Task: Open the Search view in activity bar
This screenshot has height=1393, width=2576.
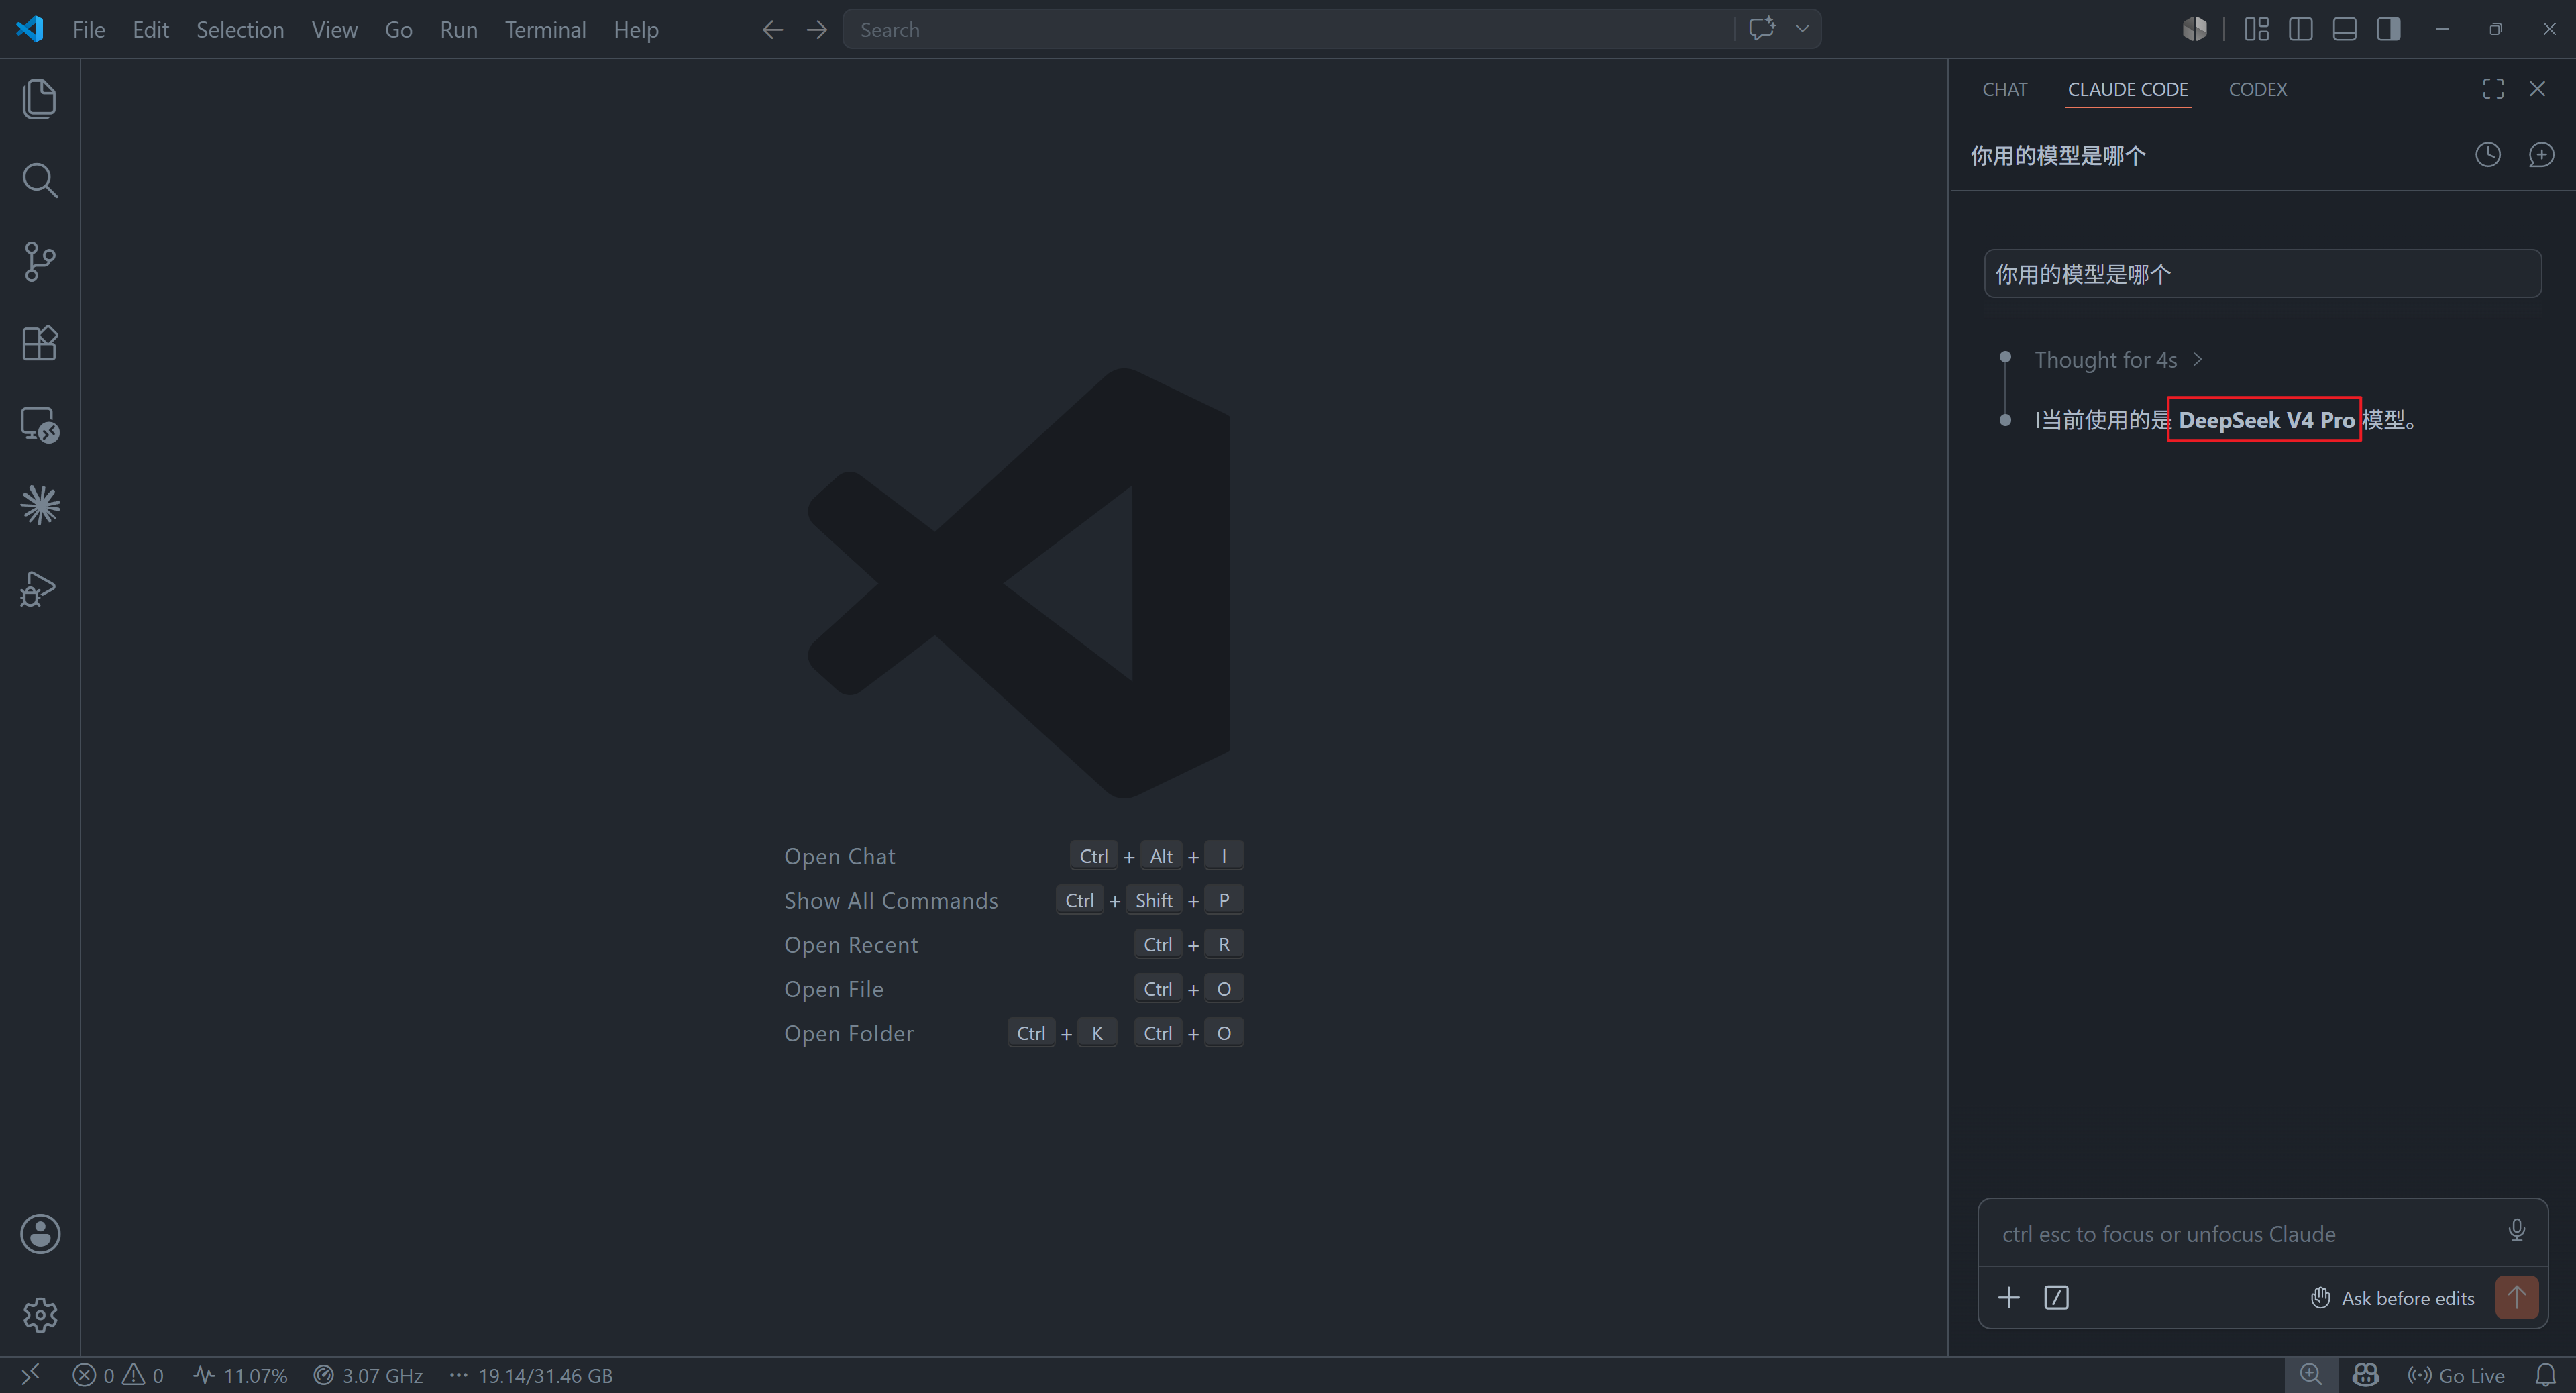Action: [40, 181]
